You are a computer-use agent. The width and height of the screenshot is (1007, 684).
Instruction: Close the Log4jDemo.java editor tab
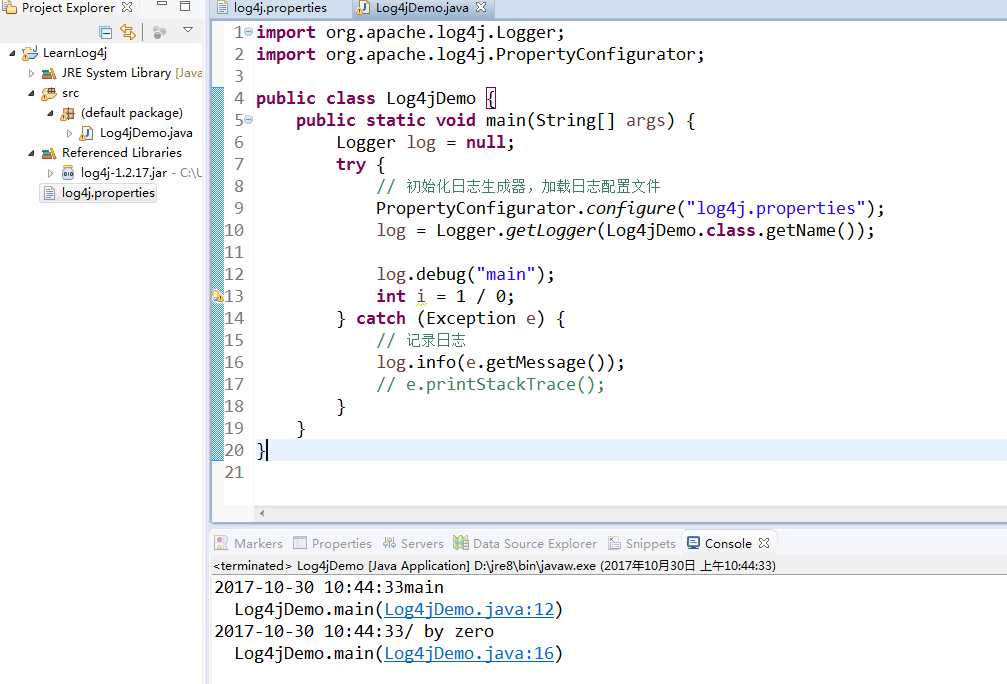[x=481, y=8]
